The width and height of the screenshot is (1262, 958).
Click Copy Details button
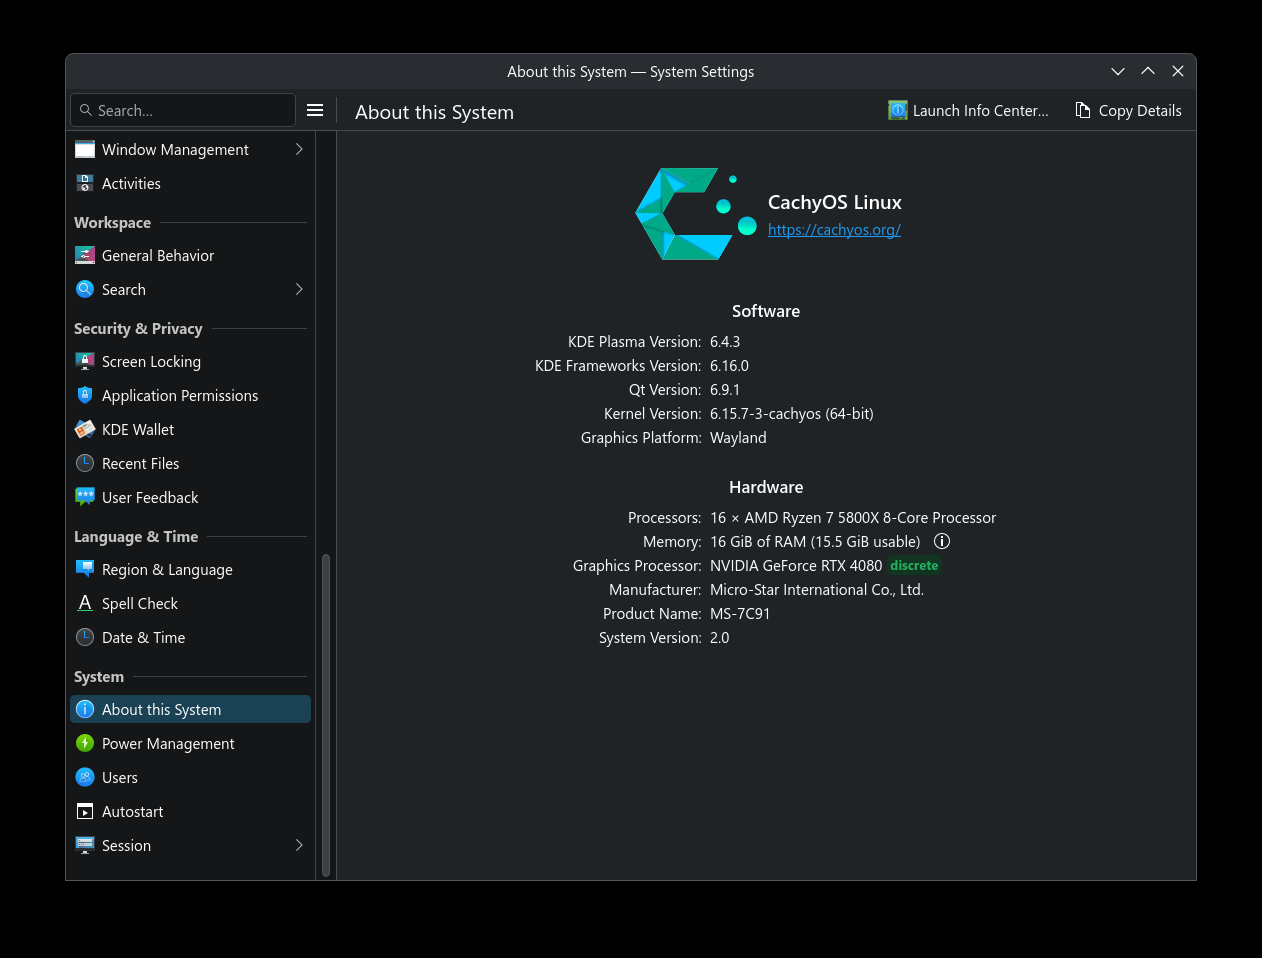tap(1128, 110)
